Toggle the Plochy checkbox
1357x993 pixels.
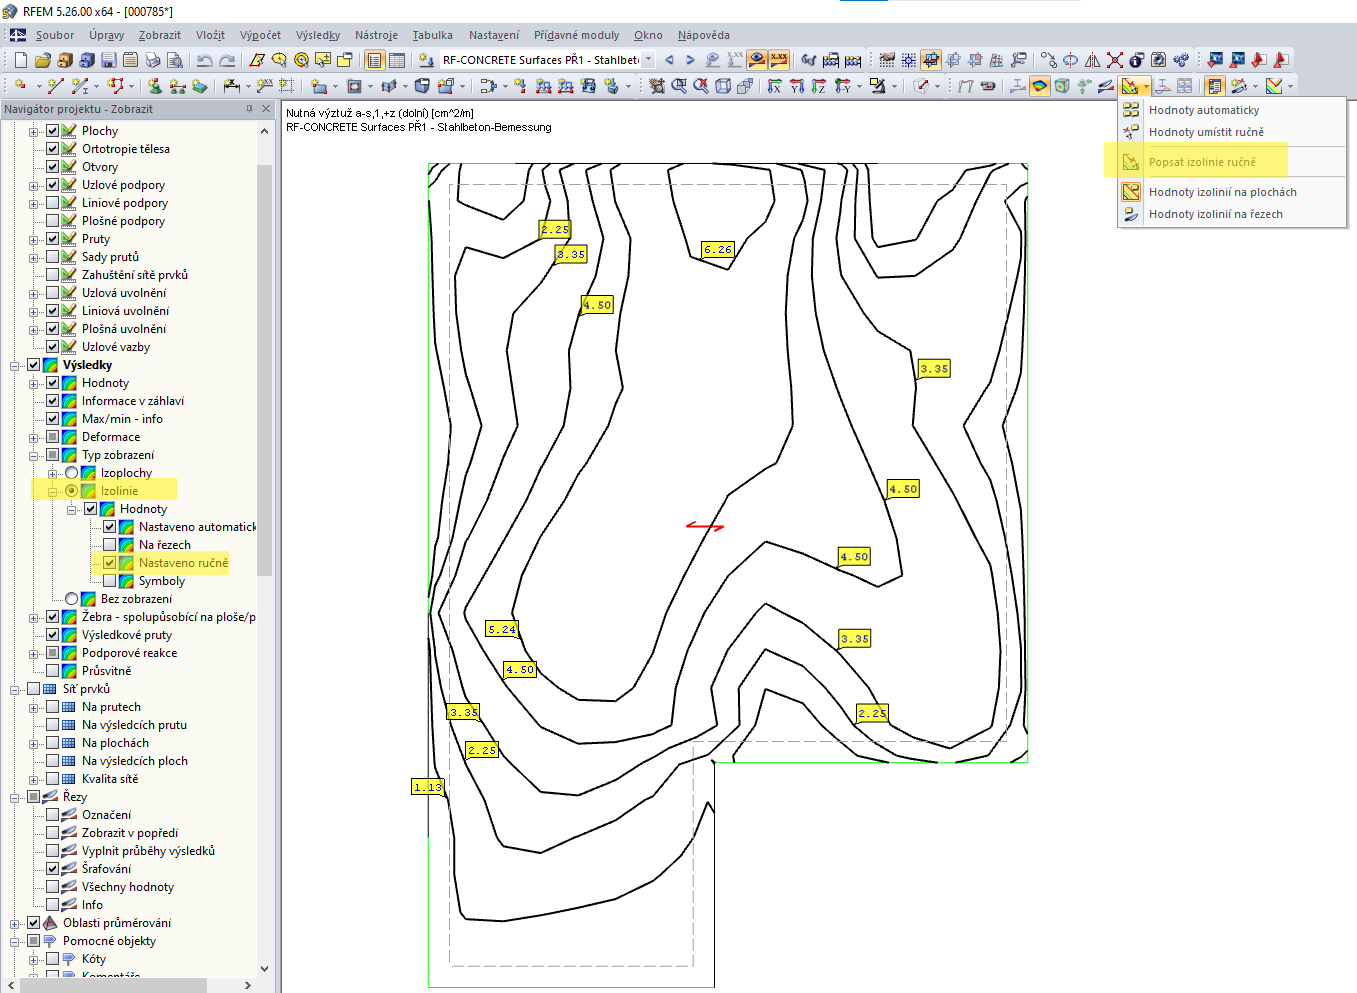[x=52, y=131]
